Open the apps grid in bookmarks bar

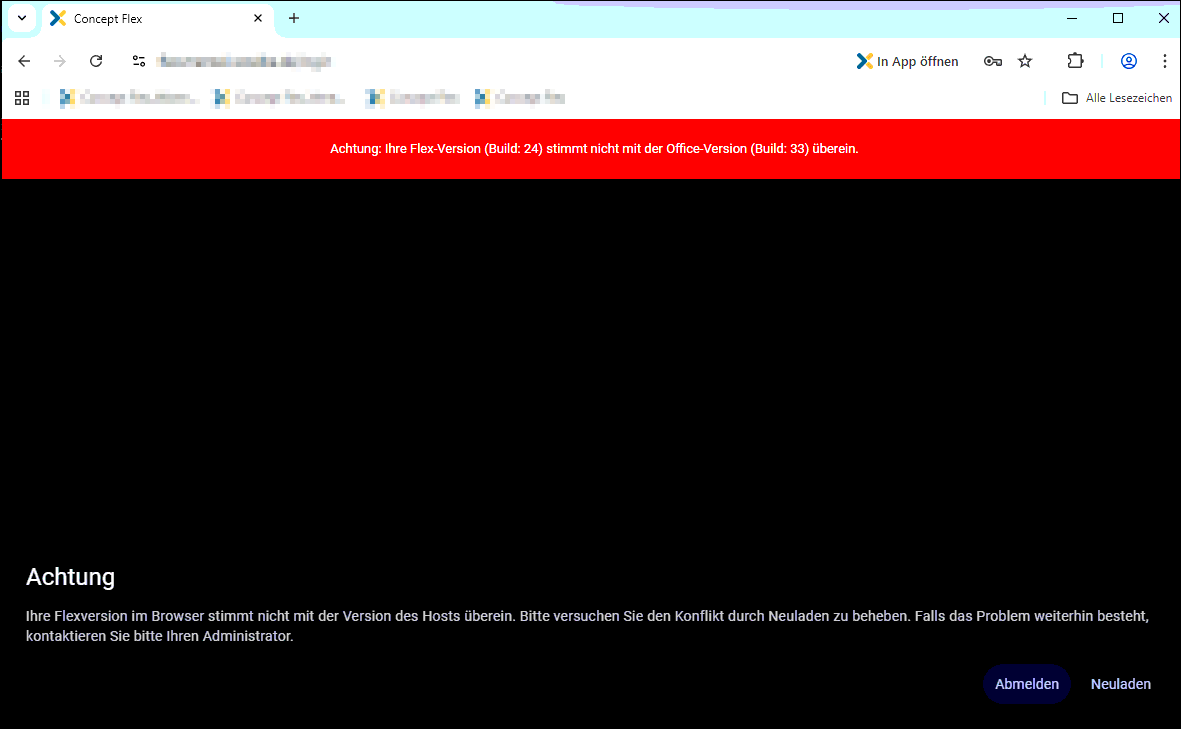coord(22,98)
